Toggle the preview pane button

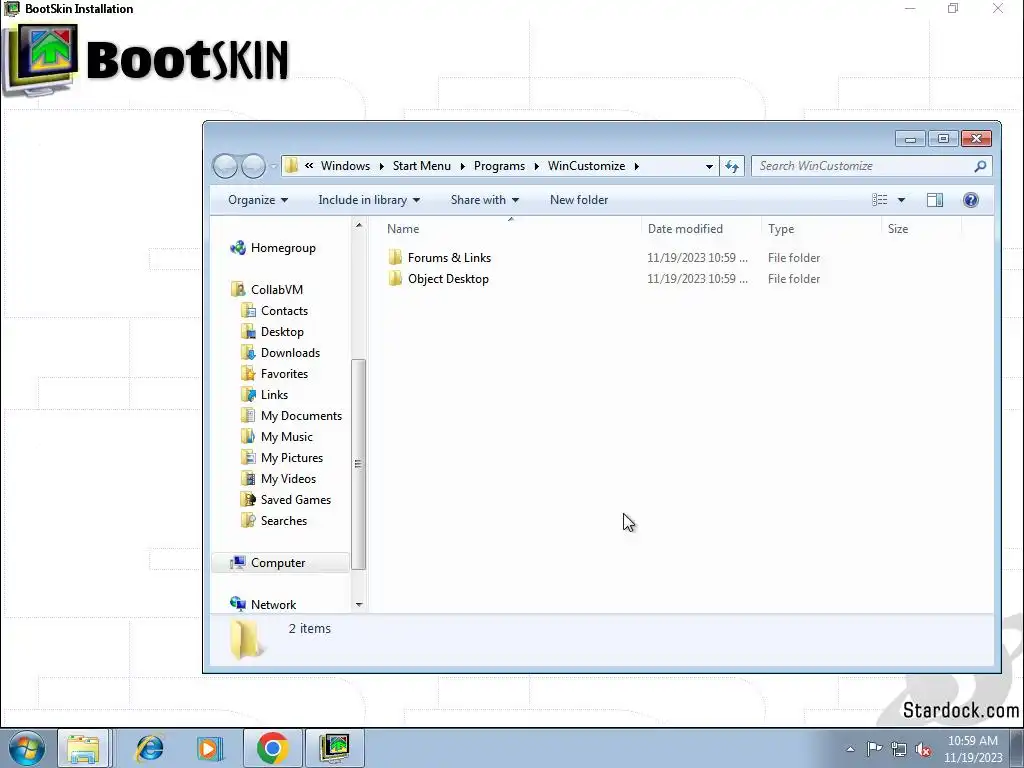pyautogui.click(x=935, y=200)
